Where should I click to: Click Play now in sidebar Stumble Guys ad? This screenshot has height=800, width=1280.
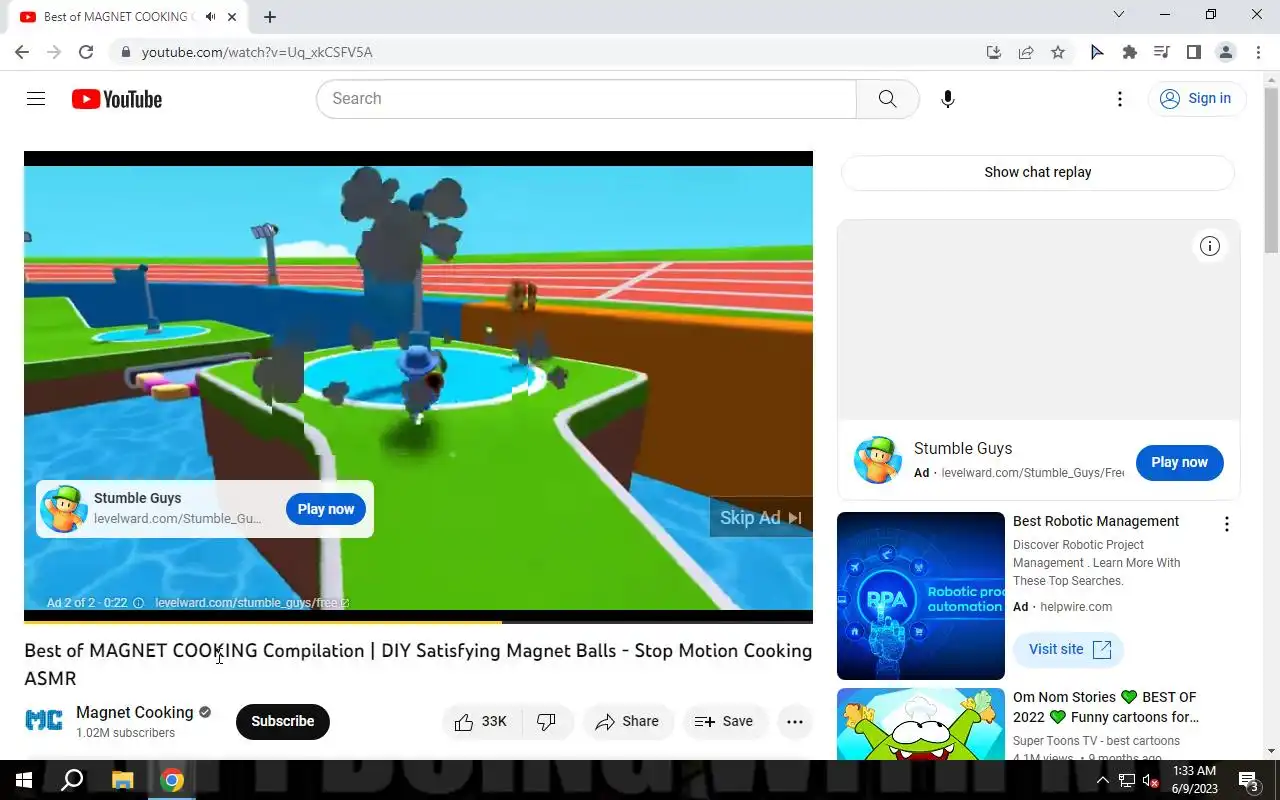1179,462
